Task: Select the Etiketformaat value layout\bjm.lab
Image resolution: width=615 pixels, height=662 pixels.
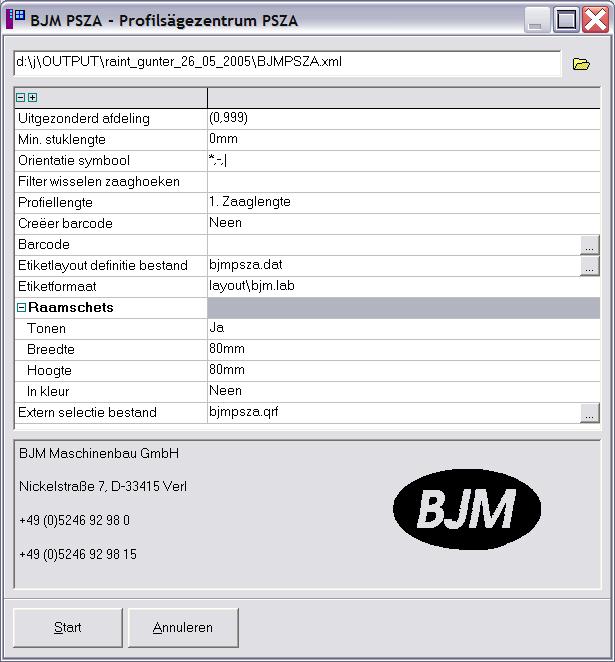Action: 404,287
